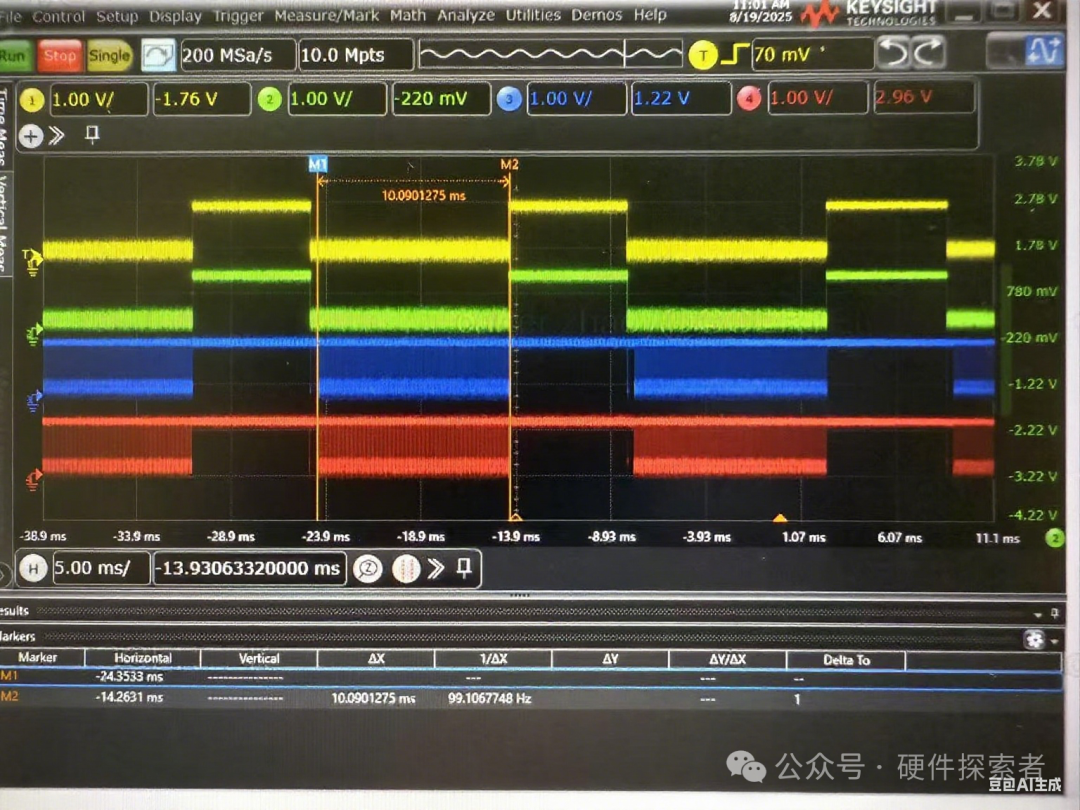Toggle channel 2 green button
The width and height of the screenshot is (1080, 810).
point(269,99)
